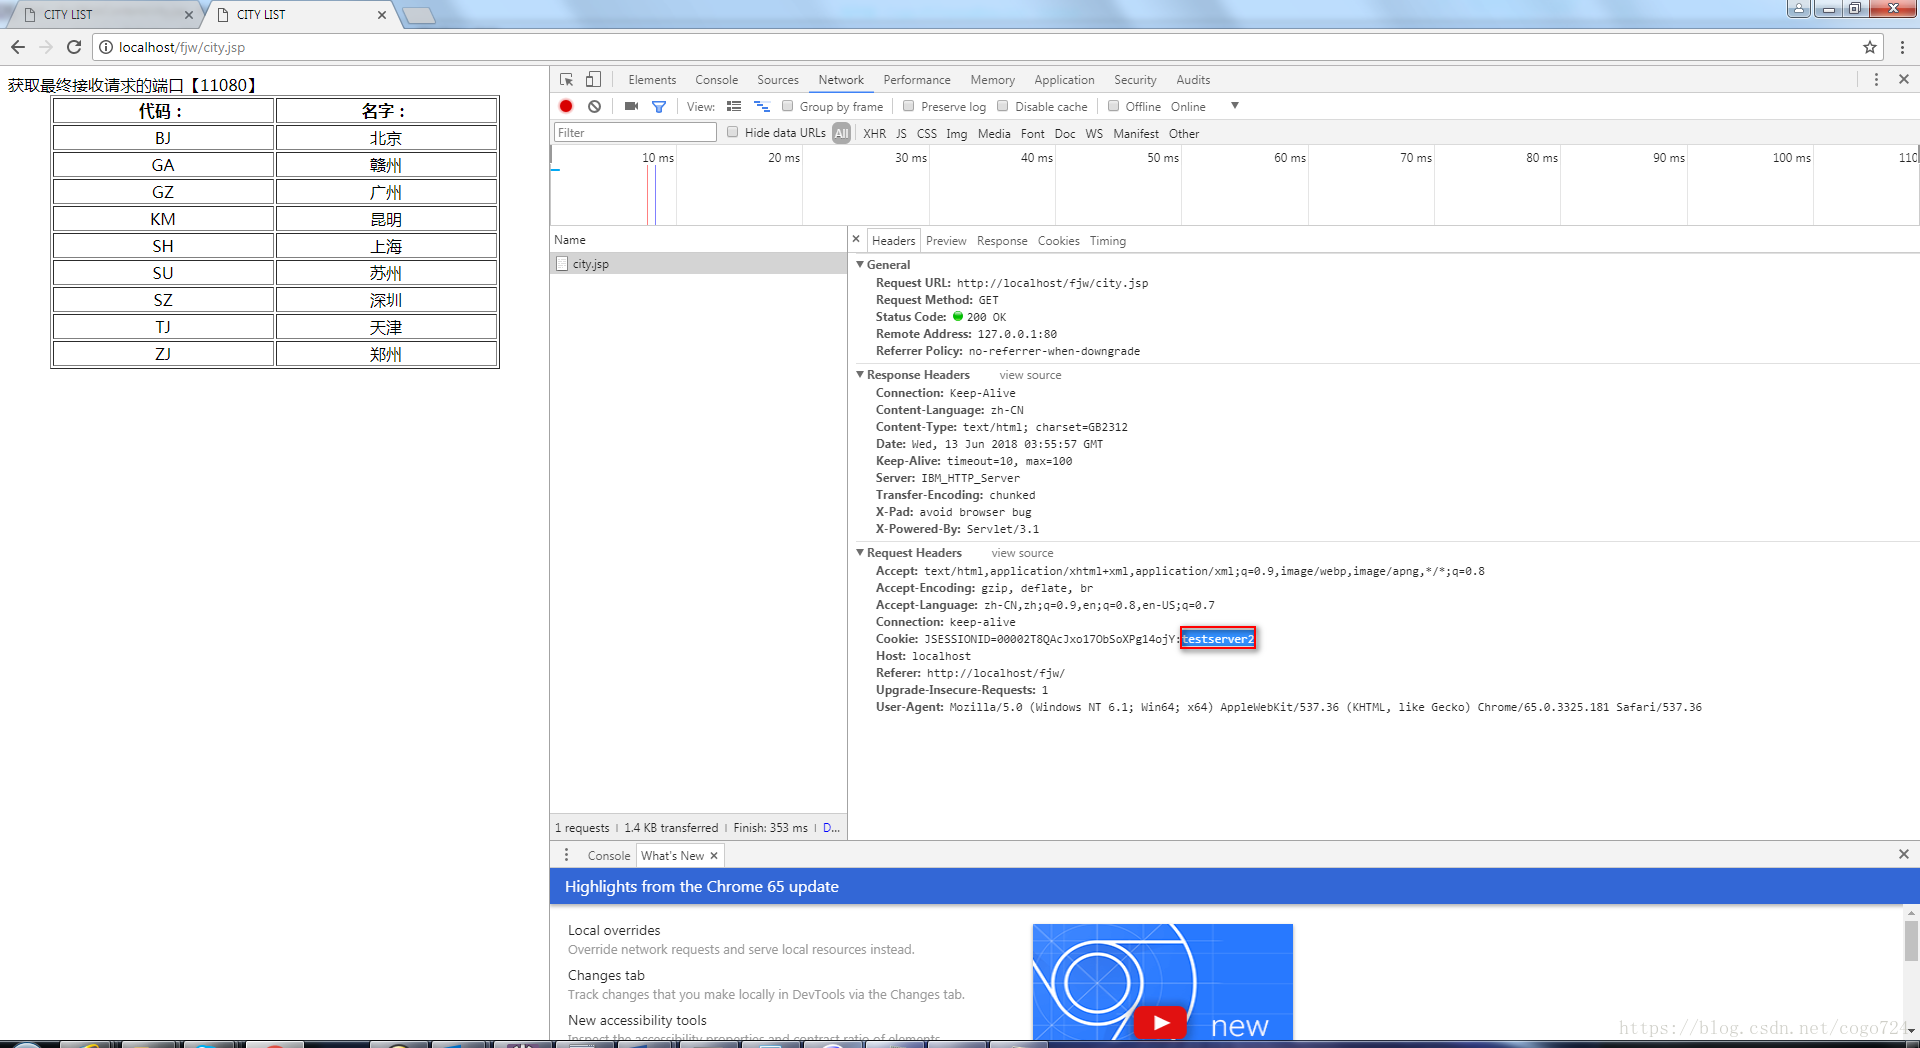The width and height of the screenshot is (1920, 1048).
Task: Close the second CITY LIST browser tab
Action: 382,15
